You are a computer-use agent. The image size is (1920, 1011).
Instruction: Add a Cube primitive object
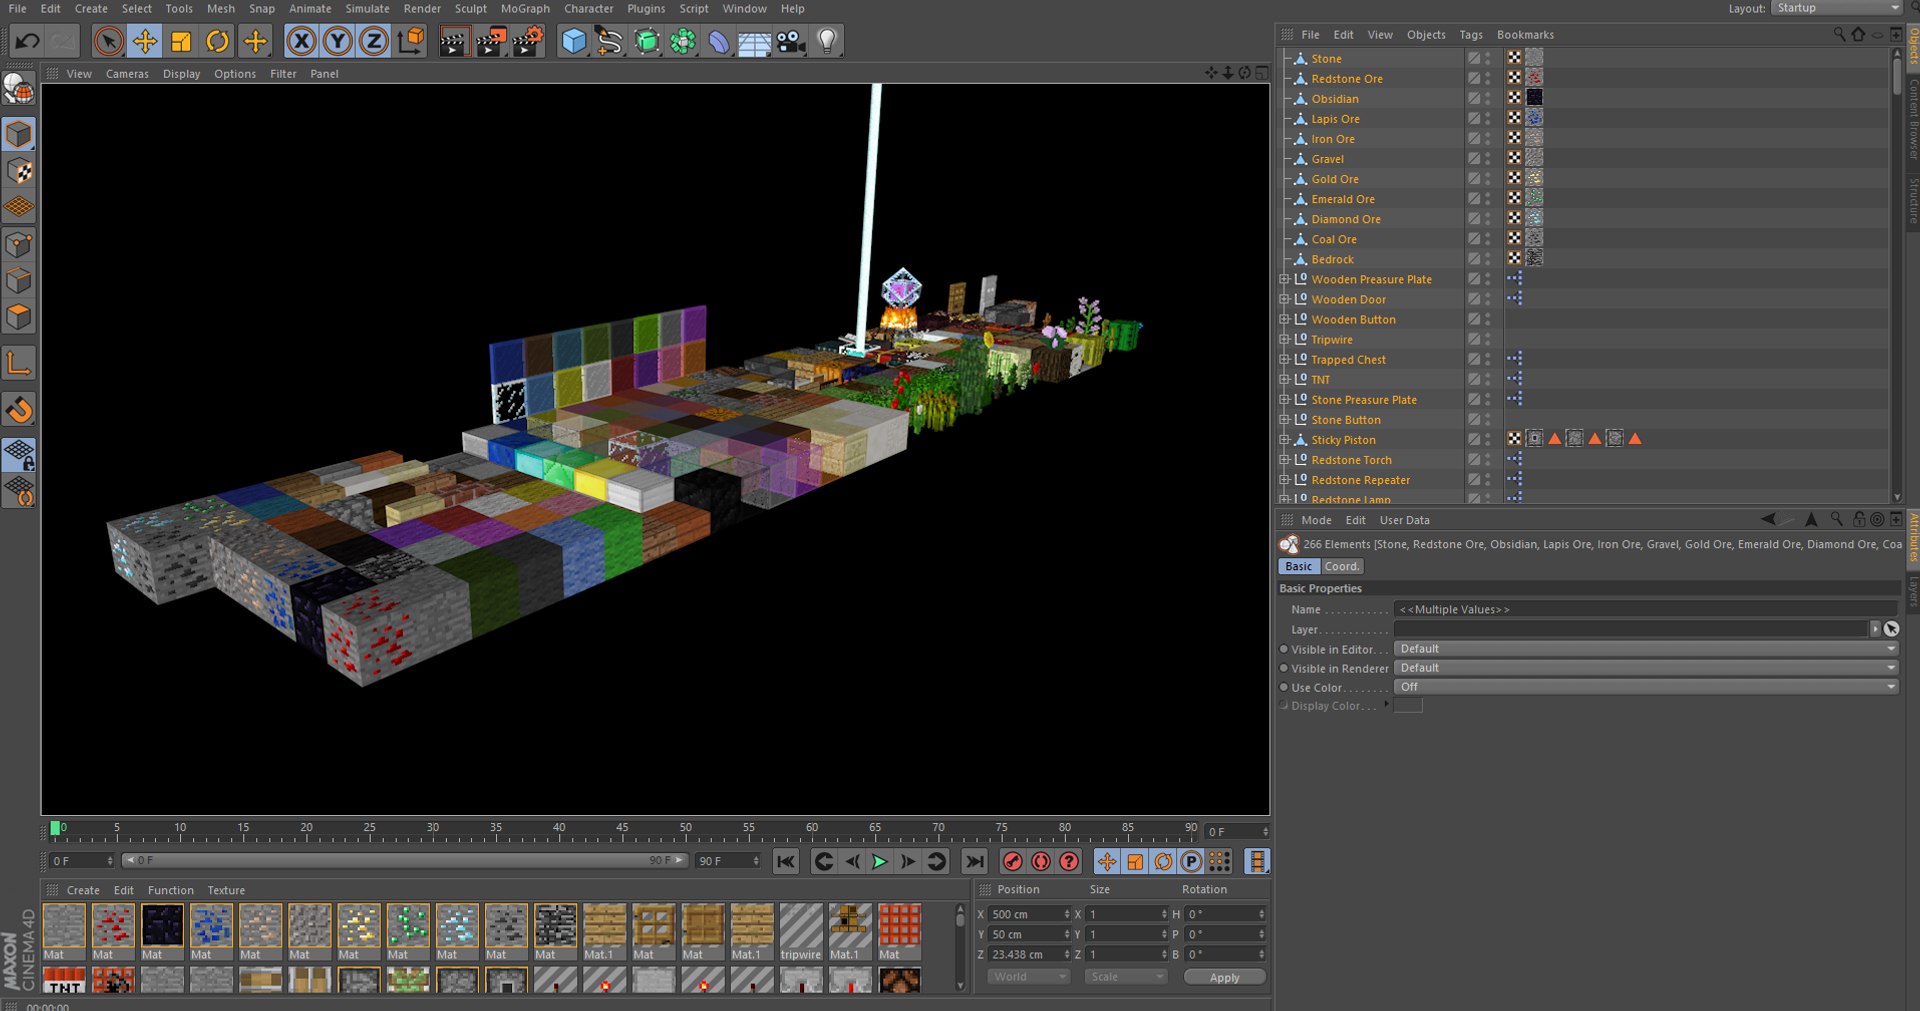[x=574, y=41]
